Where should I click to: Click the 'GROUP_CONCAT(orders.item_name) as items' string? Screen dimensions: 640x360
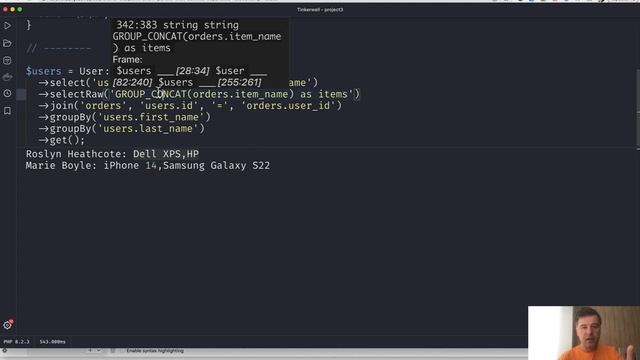[x=232, y=94]
